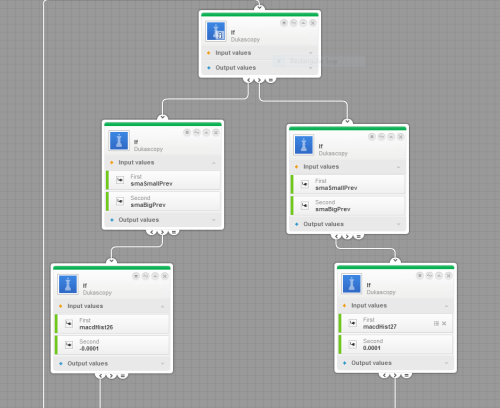Click the top input connector of the macdHist27 block

[x=395, y=260]
